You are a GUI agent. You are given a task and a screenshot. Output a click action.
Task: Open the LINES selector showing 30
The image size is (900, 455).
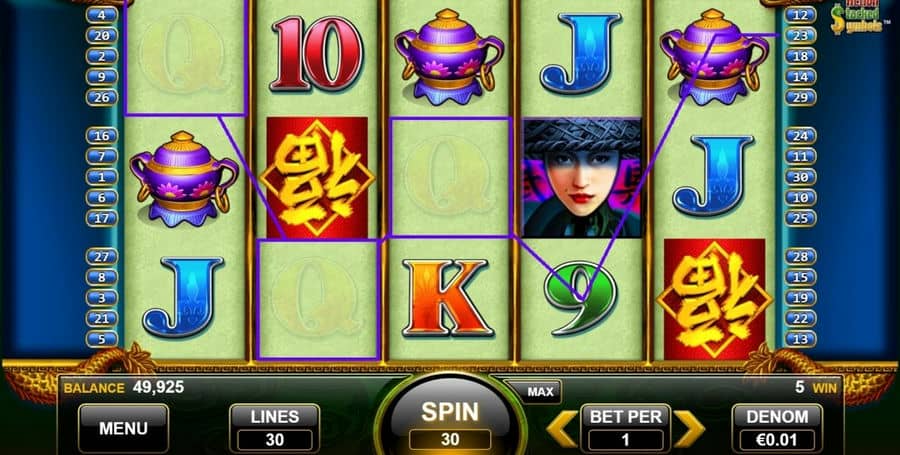(x=274, y=428)
